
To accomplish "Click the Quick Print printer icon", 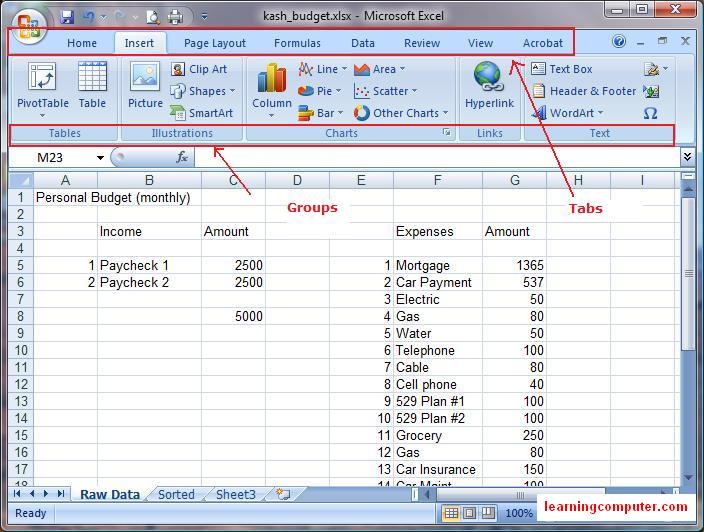I will coord(175,17).
